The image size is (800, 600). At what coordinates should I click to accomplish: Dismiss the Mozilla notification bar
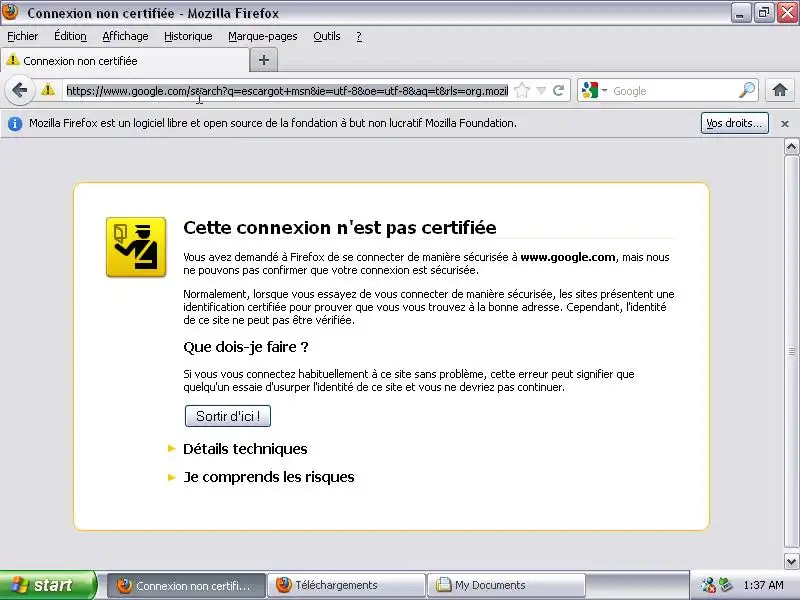pyautogui.click(x=785, y=123)
